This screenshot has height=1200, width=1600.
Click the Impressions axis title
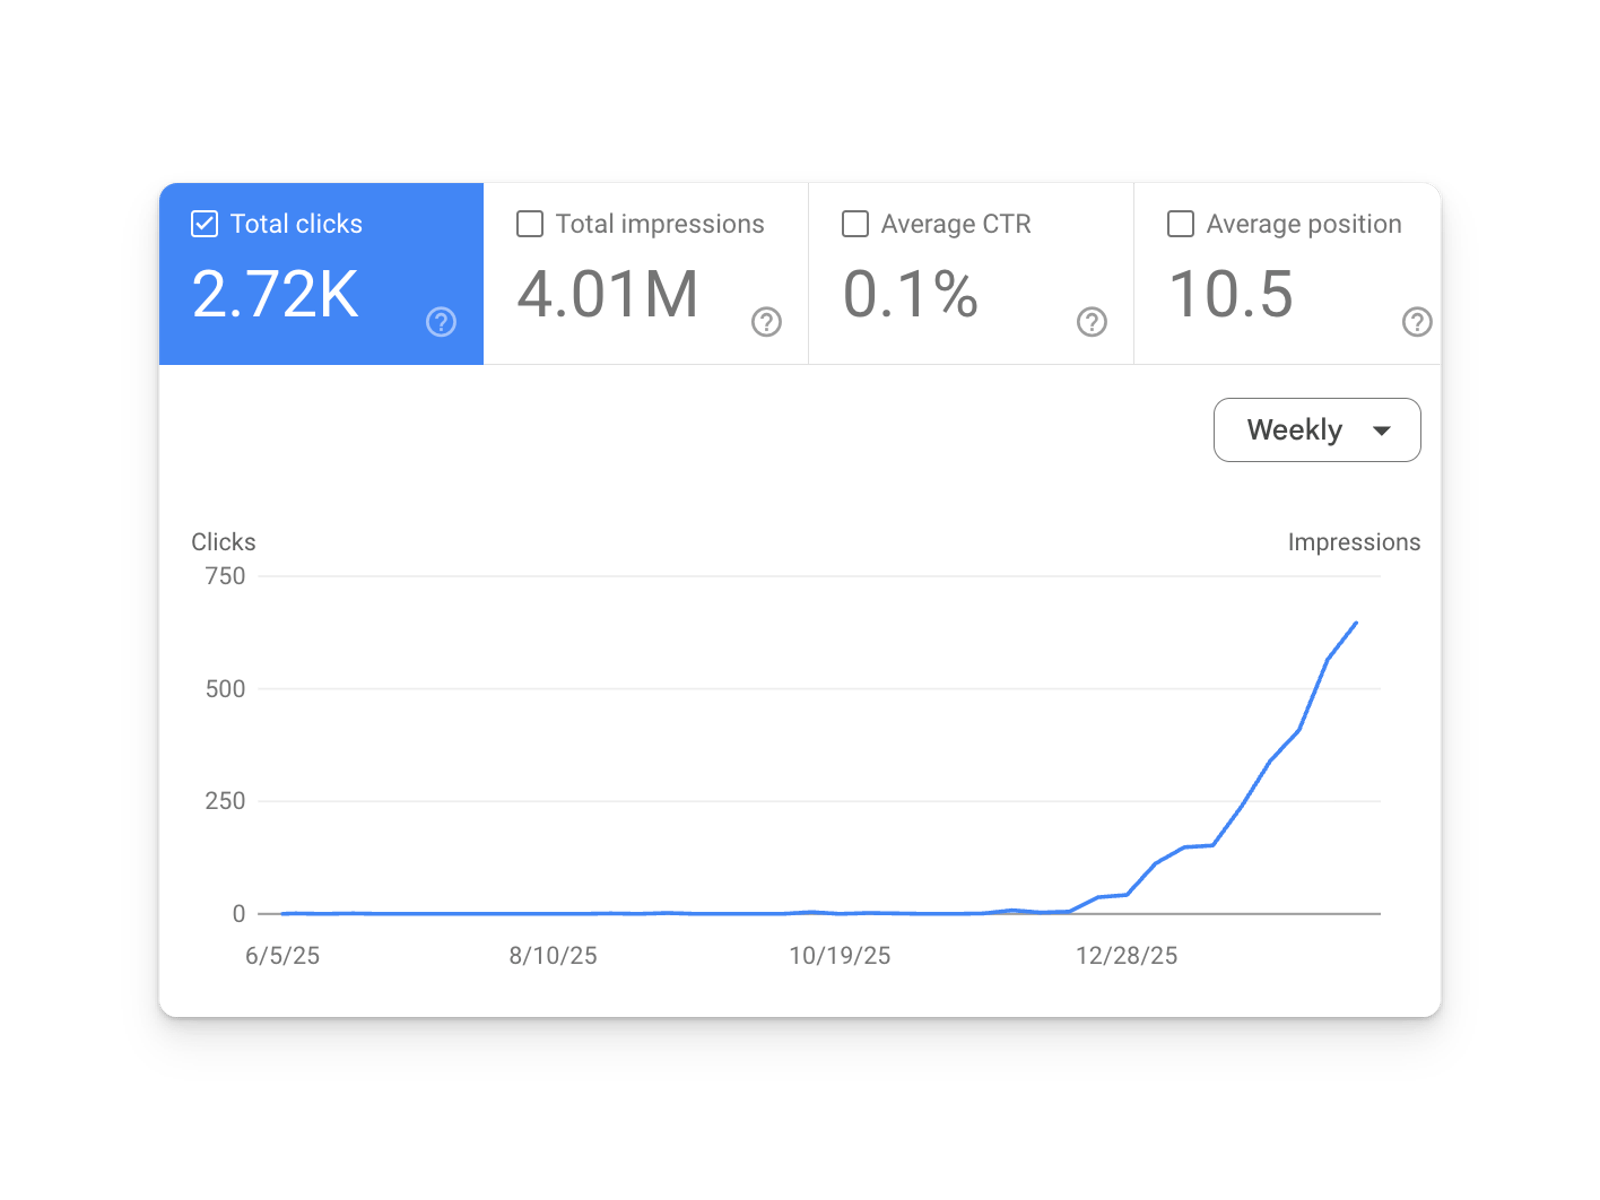[x=1353, y=542]
